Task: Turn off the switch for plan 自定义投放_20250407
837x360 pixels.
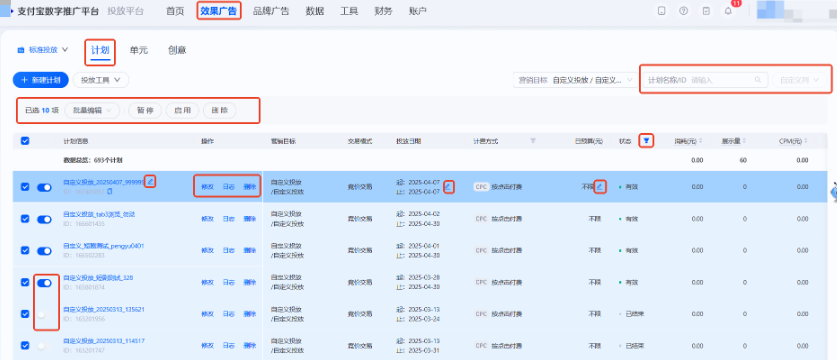Action: [44, 187]
